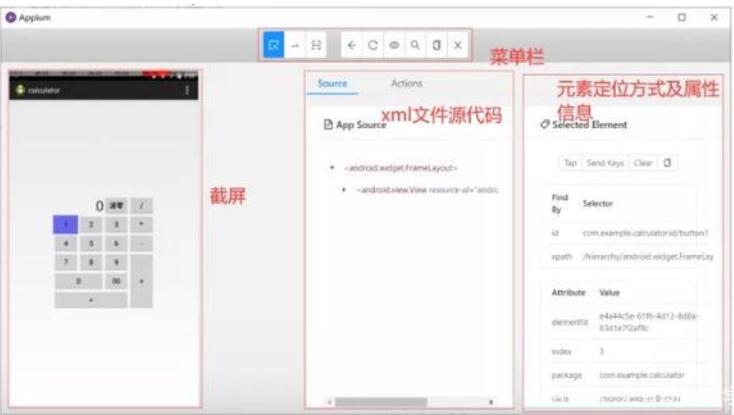Viewport: 734px width, 415px height.
Task: Click the xpath selector value
Action: coord(648,256)
